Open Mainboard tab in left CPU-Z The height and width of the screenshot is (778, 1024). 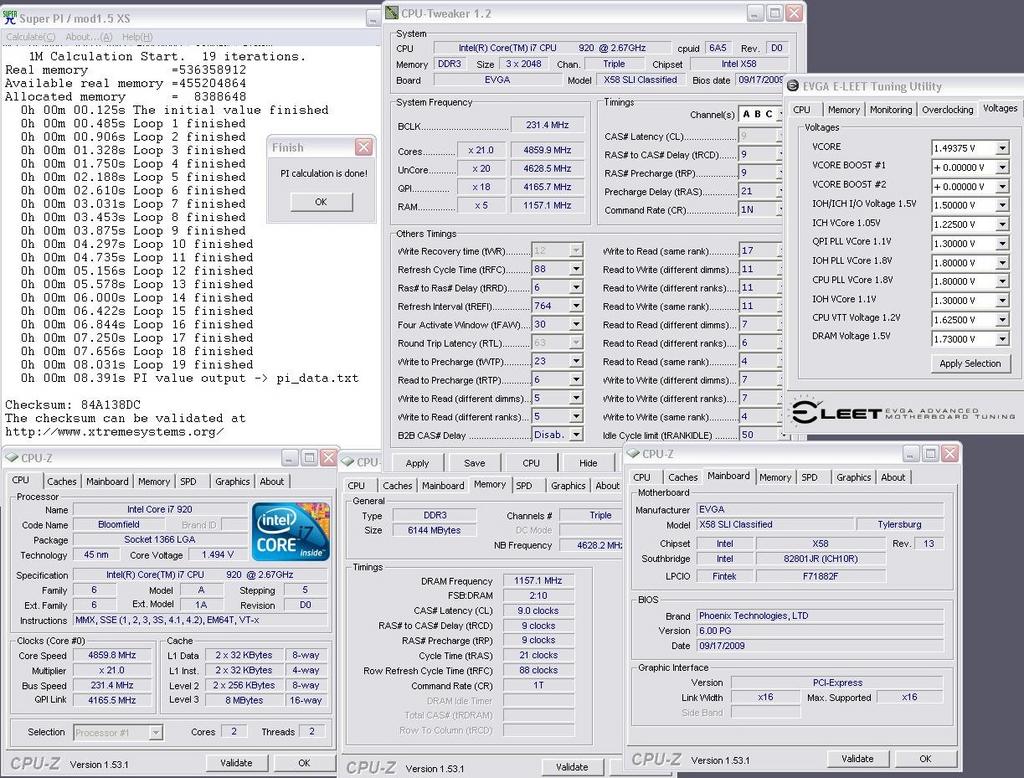(107, 481)
